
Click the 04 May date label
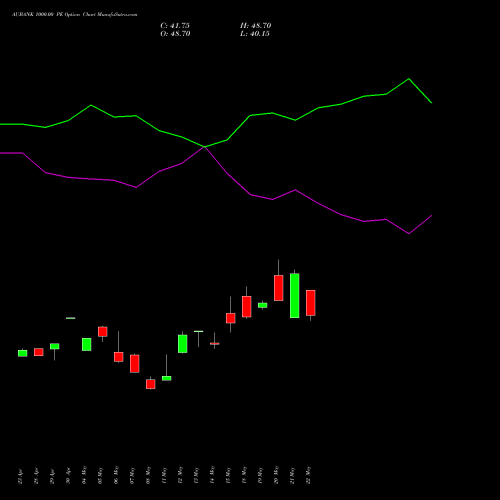(85, 475)
